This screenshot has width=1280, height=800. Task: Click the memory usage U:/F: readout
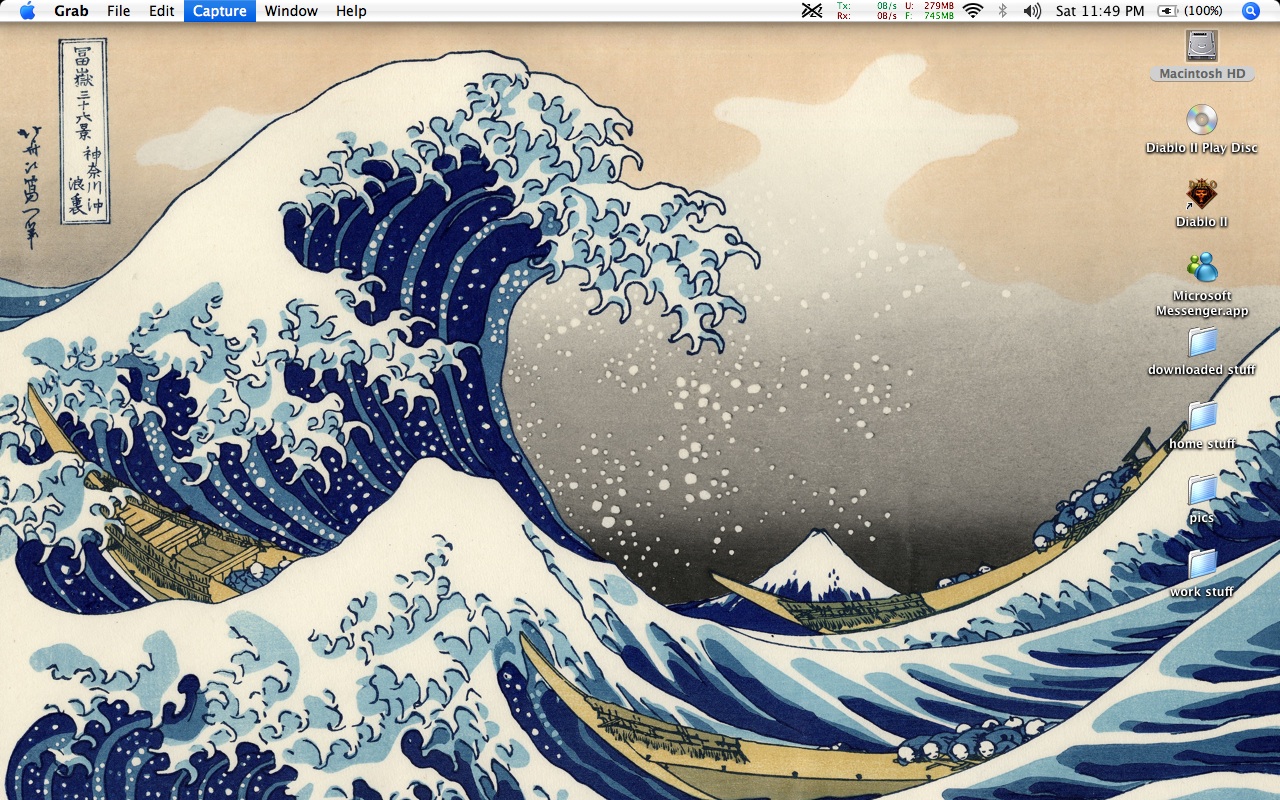click(929, 11)
